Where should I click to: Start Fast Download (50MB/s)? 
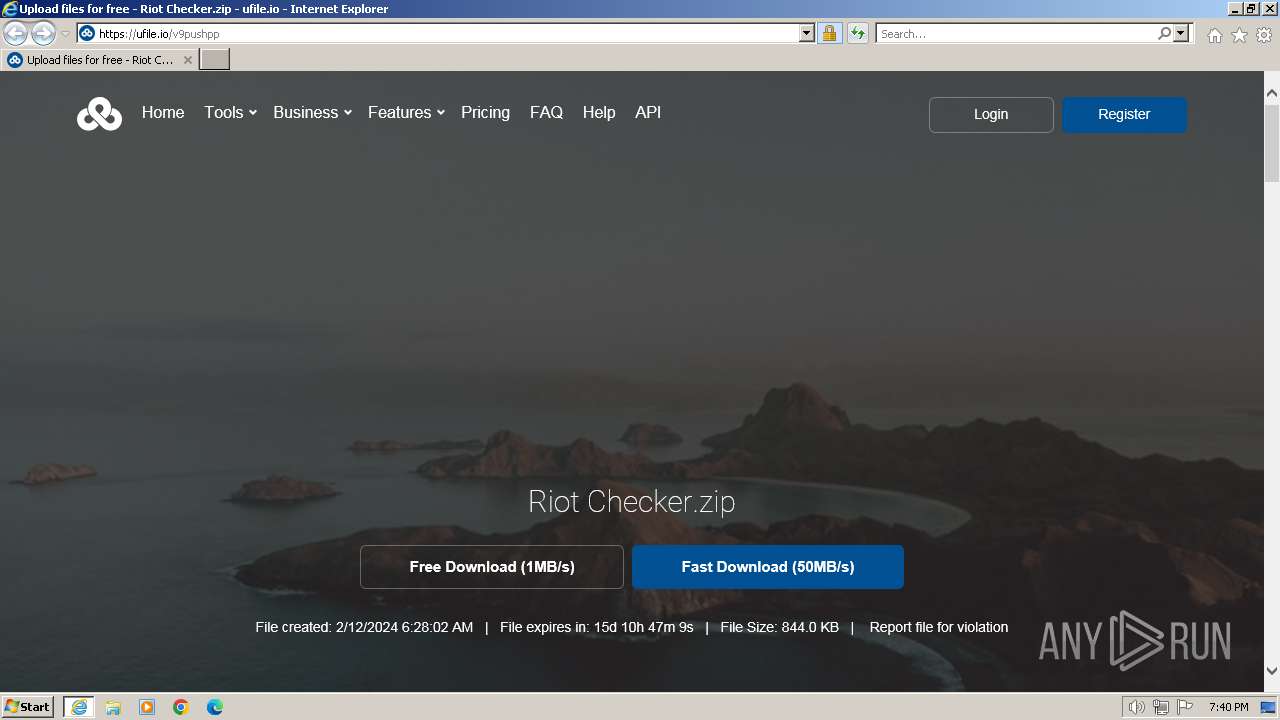click(x=768, y=567)
